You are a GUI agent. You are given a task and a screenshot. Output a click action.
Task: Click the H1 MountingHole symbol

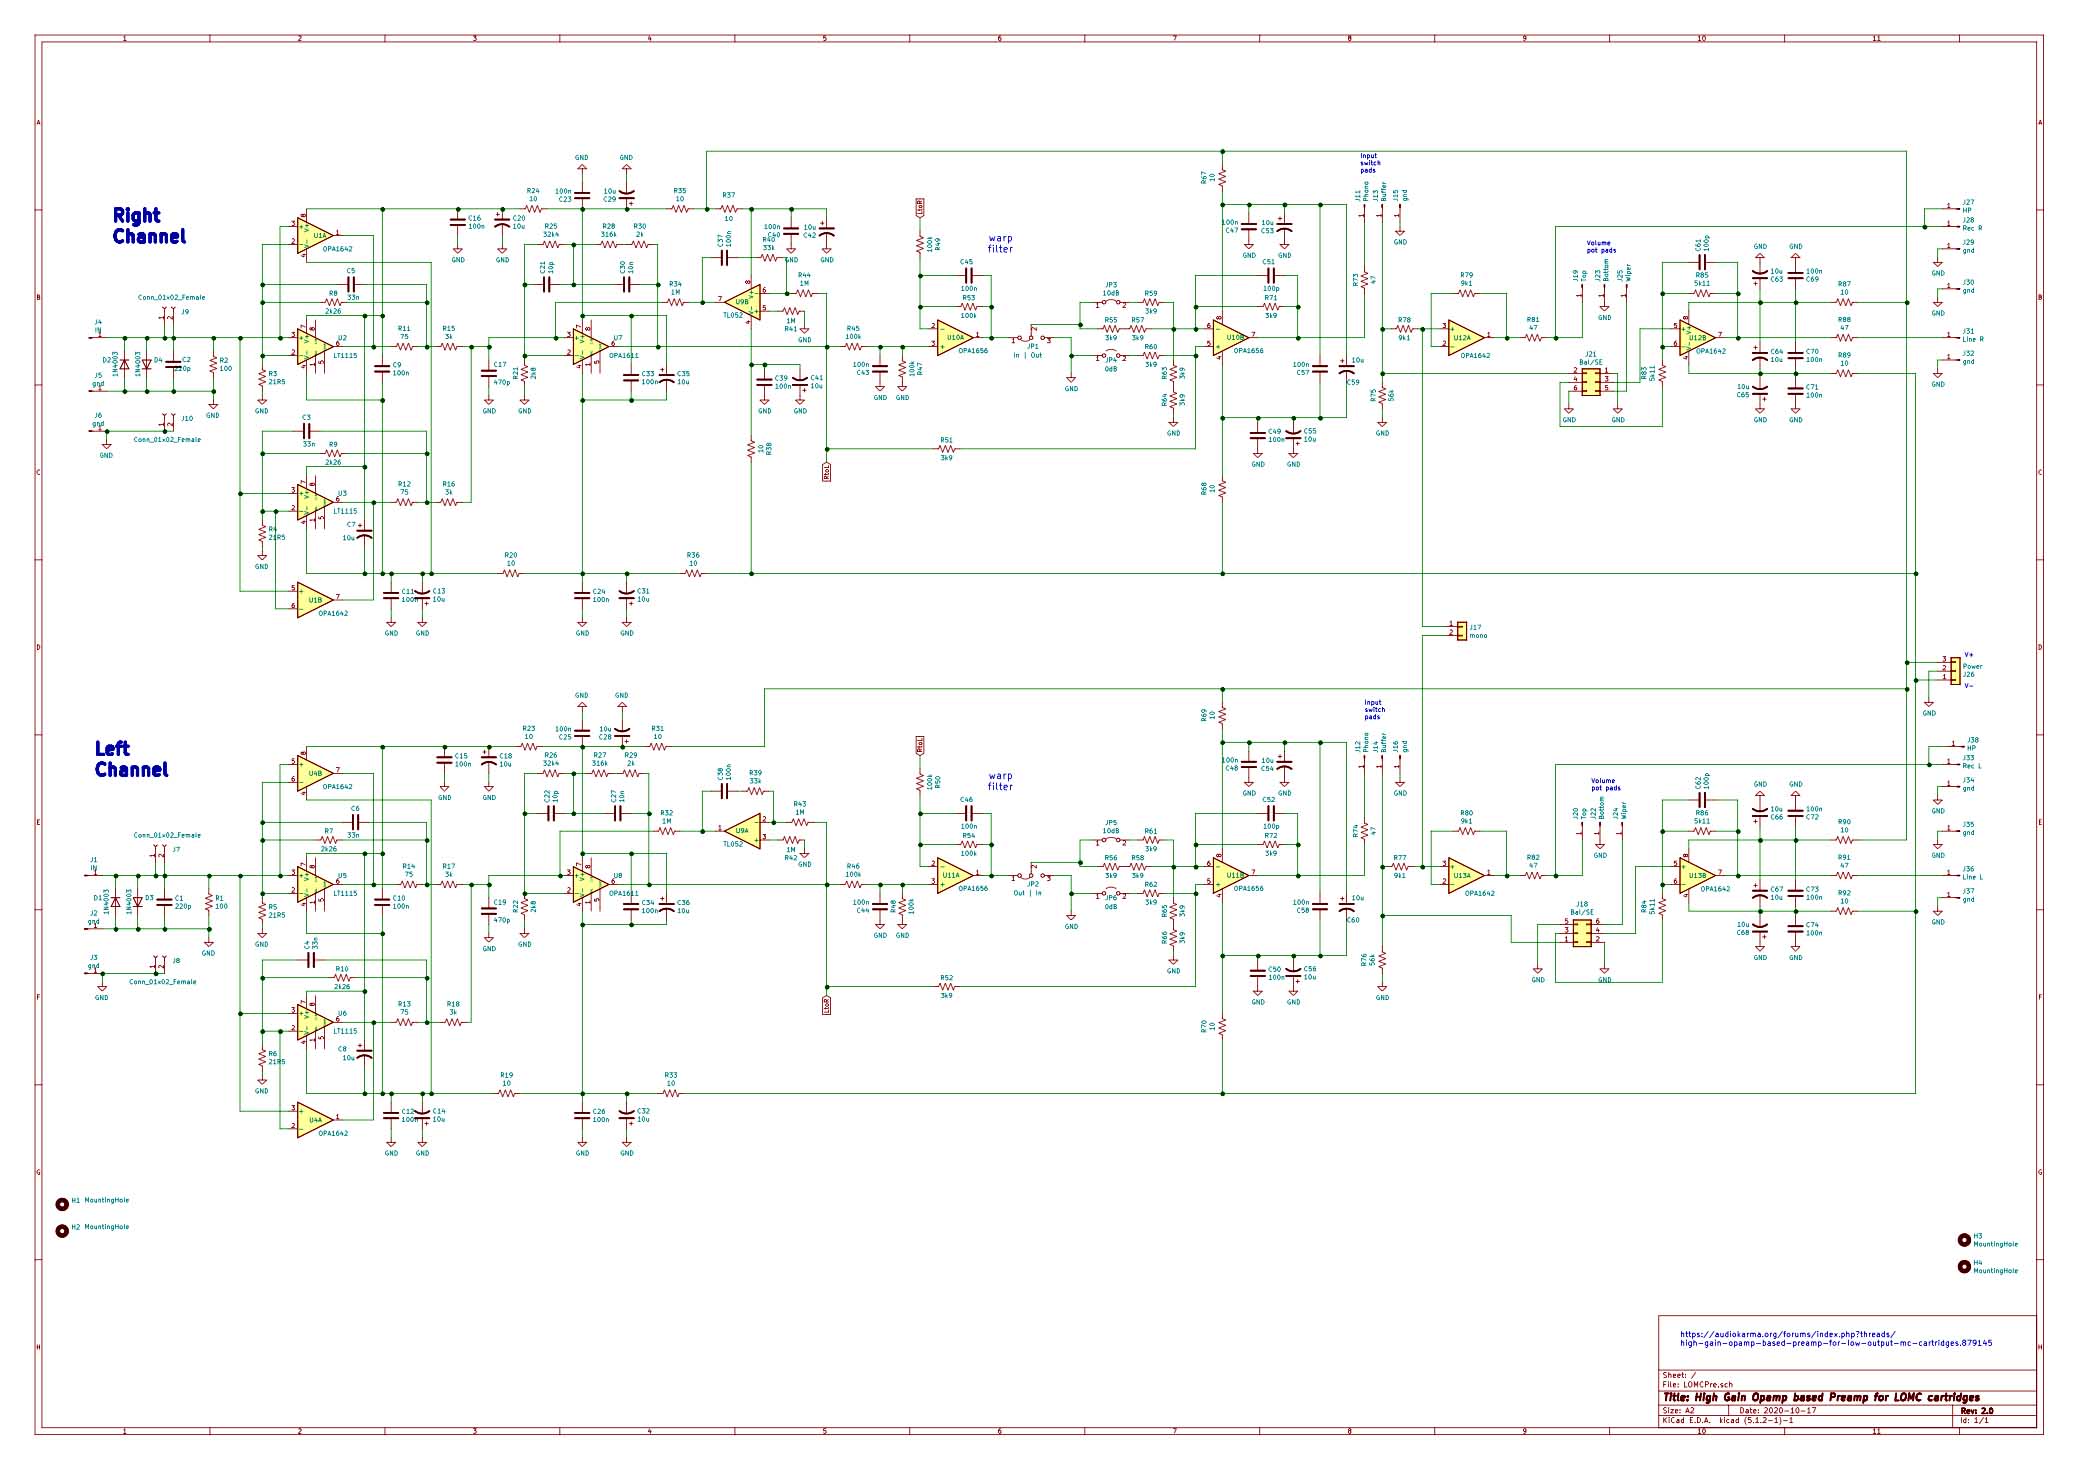[x=63, y=1204]
